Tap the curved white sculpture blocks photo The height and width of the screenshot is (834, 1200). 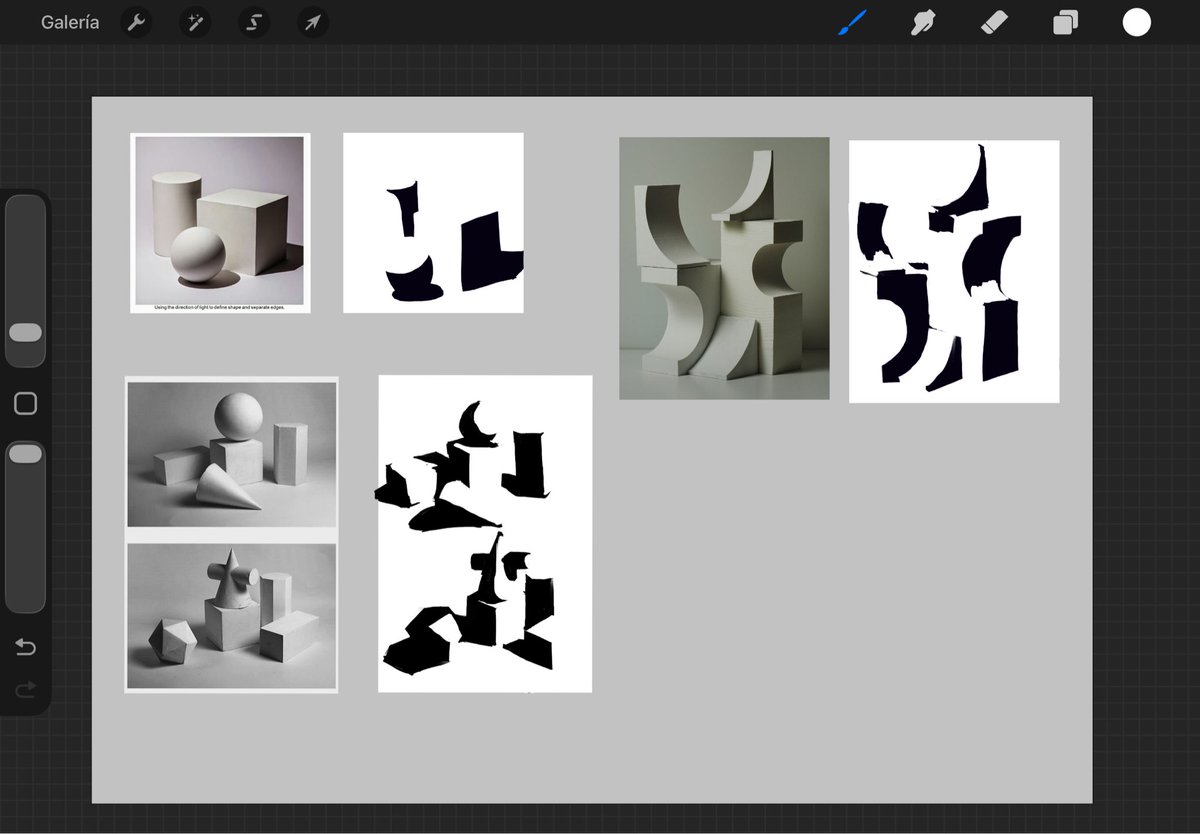tap(724, 268)
